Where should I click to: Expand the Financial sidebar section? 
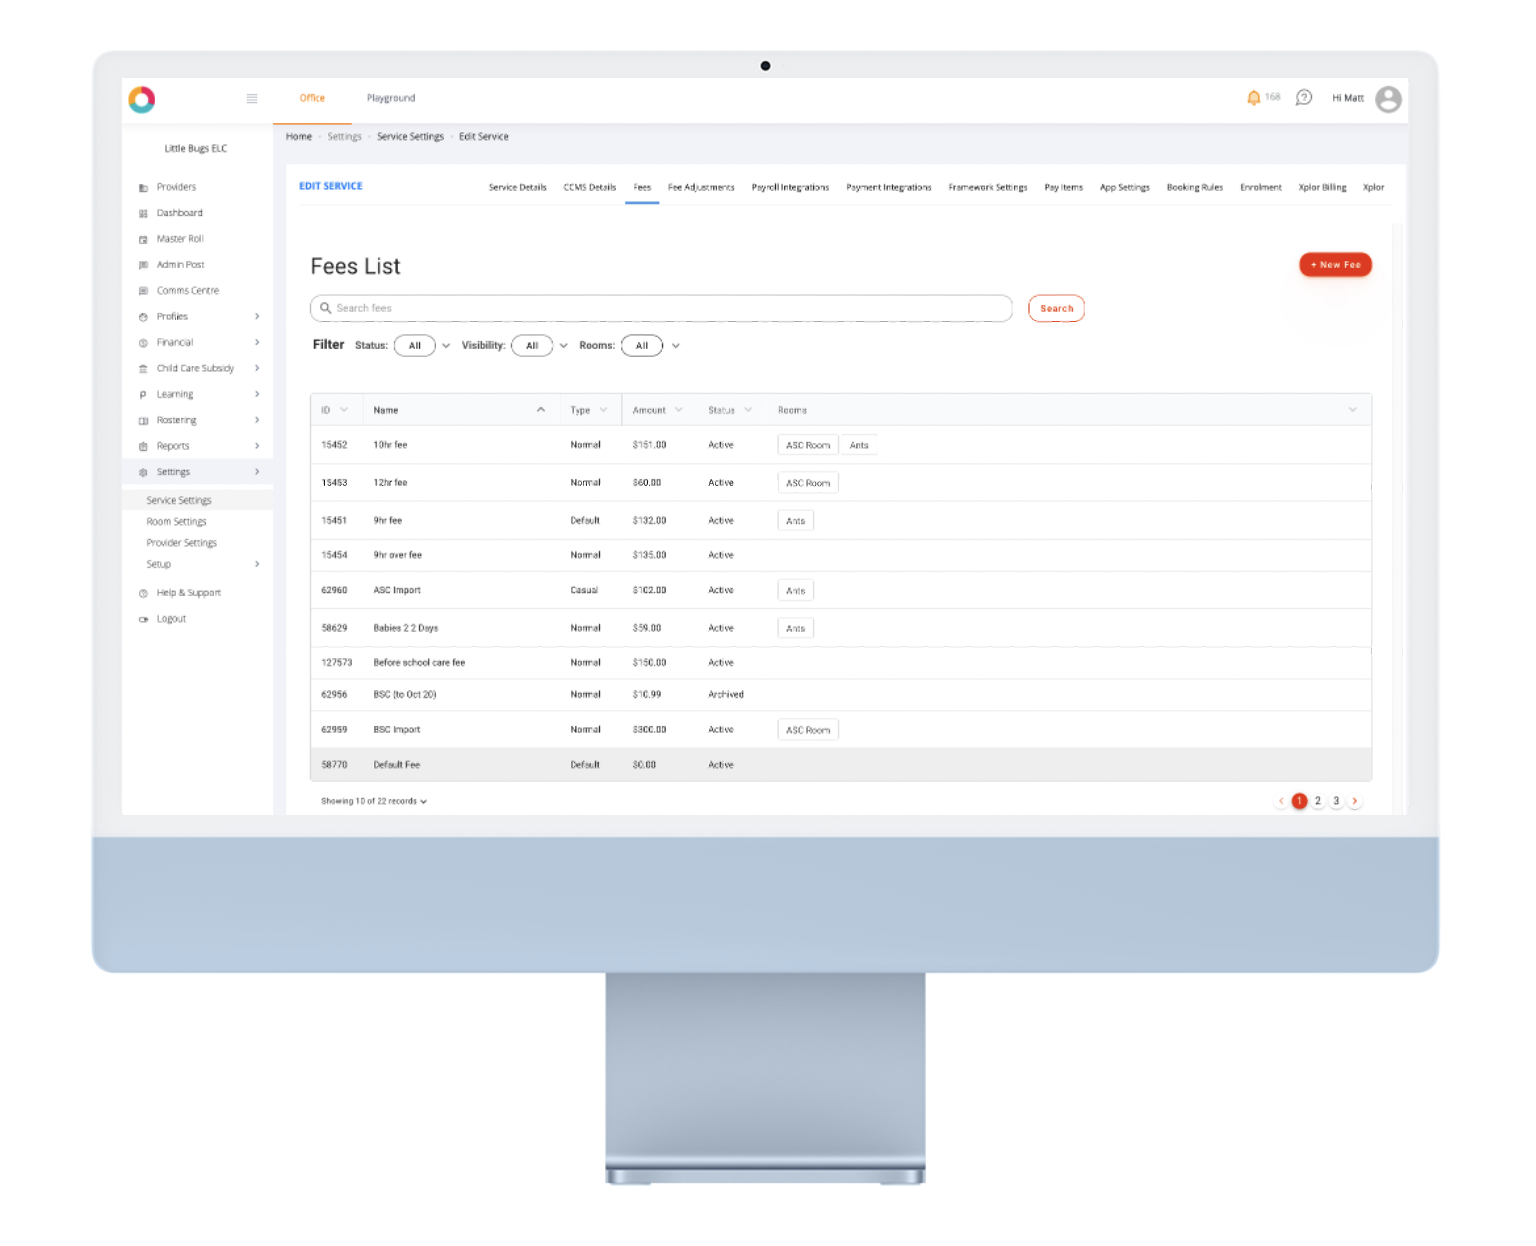pyautogui.click(x=175, y=343)
